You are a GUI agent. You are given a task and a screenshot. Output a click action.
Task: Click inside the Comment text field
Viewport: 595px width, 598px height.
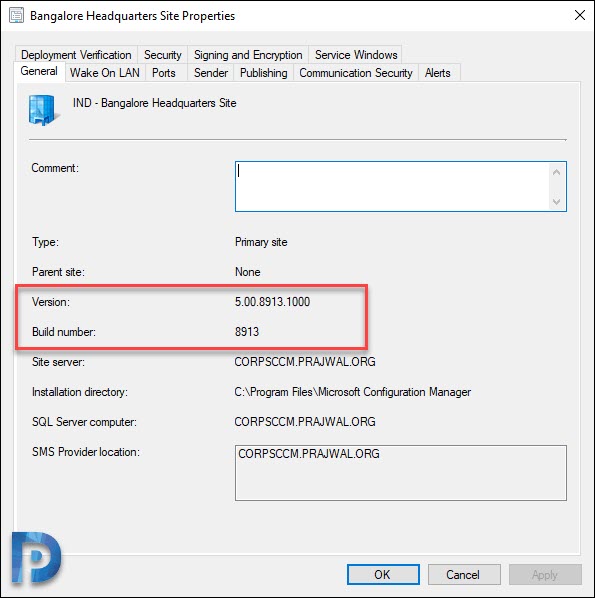click(392, 186)
